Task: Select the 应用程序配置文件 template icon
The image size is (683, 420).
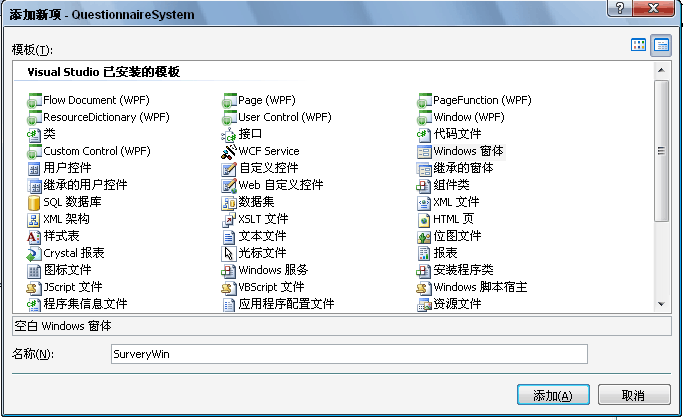Action: (x=229, y=305)
